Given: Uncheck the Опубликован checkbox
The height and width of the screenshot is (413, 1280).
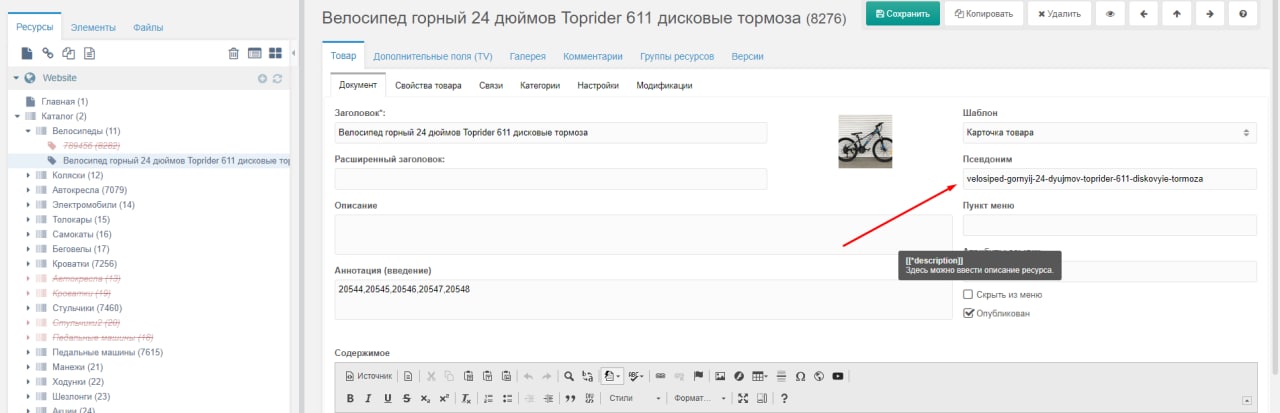Looking at the screenshot, I should click(968, 313).
